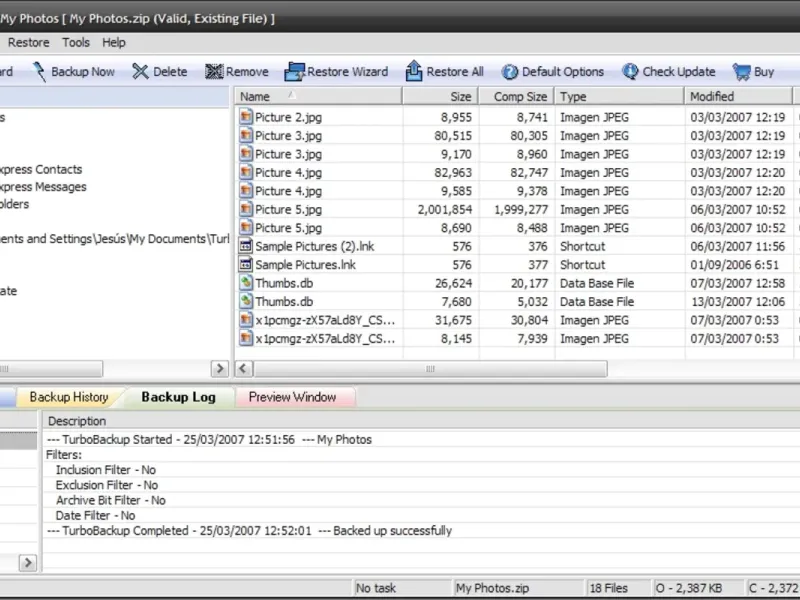Switch to the Preview Window tab
800x600 pixels.
pyautogui.click(x=292, y=397)
